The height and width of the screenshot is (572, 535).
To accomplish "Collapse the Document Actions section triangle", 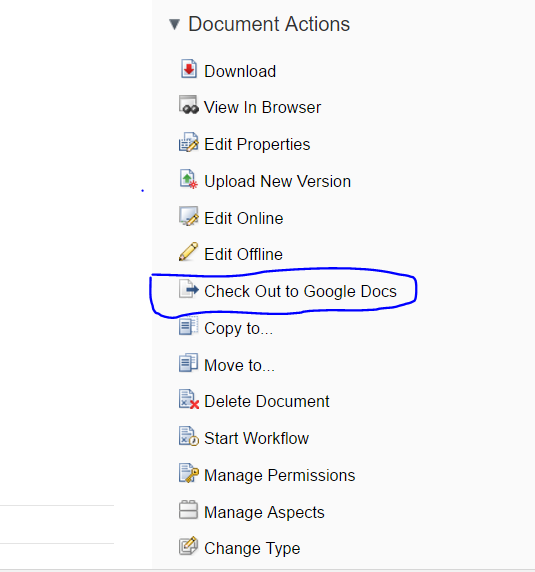I will tap(174, 24).
